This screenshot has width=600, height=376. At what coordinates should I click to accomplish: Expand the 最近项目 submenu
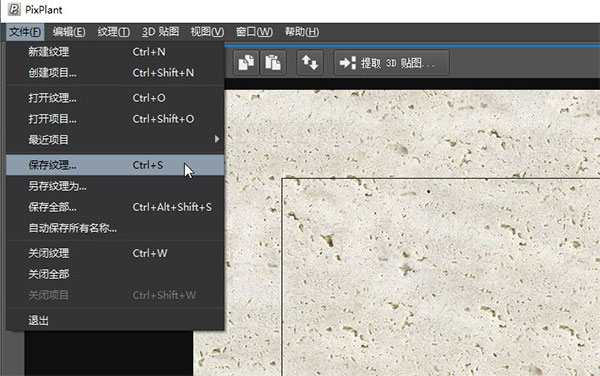point(115,140)
